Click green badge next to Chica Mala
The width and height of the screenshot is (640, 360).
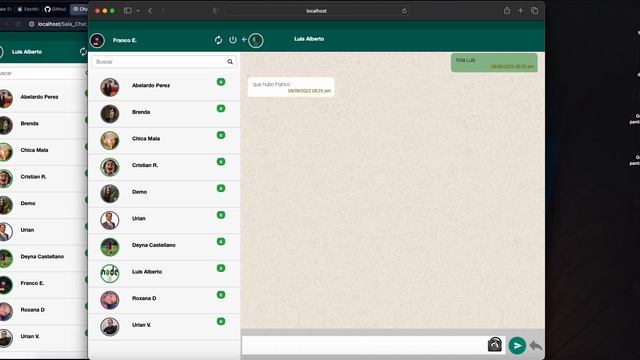point(221,135)
